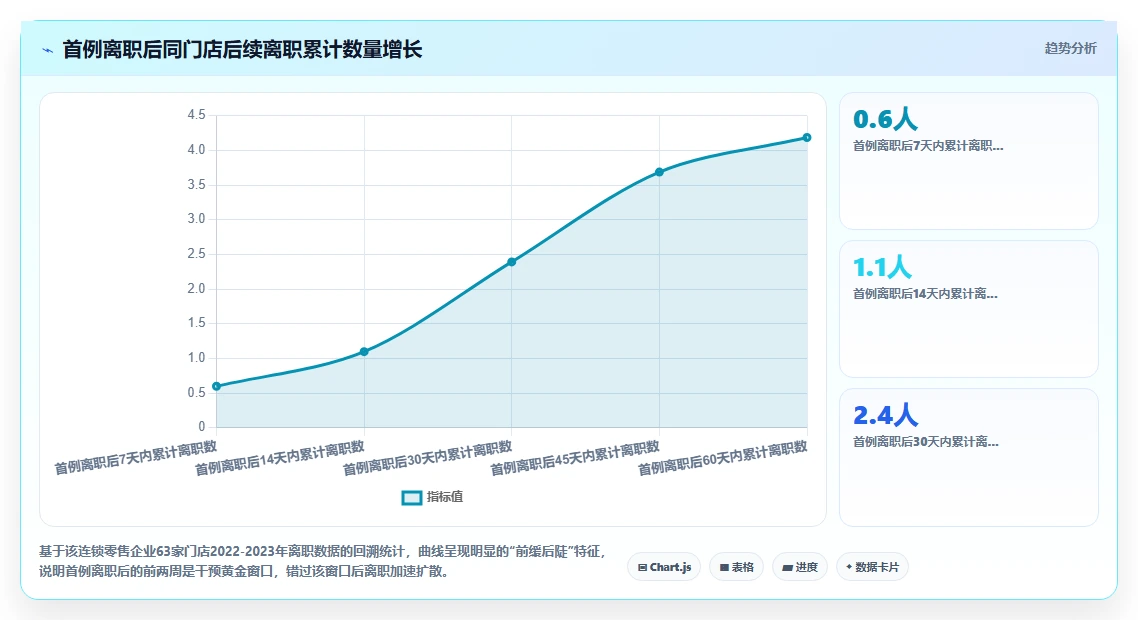1138x620 pixels.
Task: Click the 30-day data point on chart
Action: tap(512, 262)
